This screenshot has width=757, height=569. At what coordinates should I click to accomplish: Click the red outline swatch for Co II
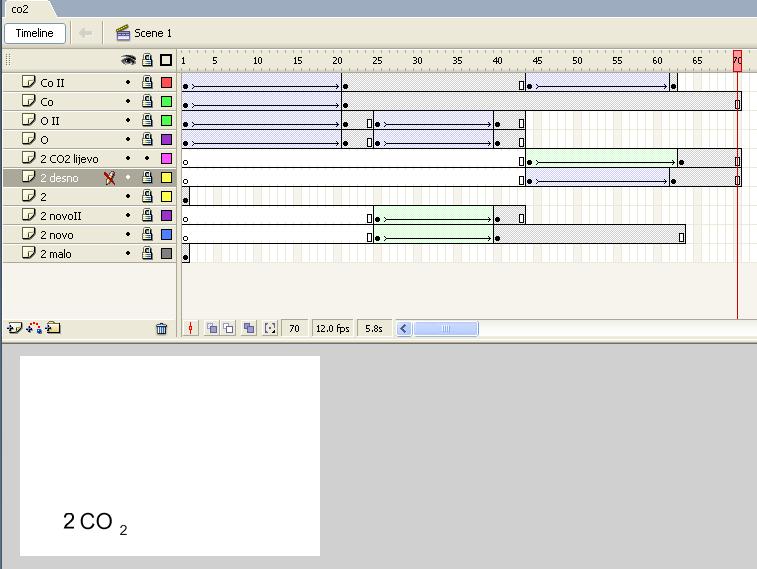click(166, 83)
